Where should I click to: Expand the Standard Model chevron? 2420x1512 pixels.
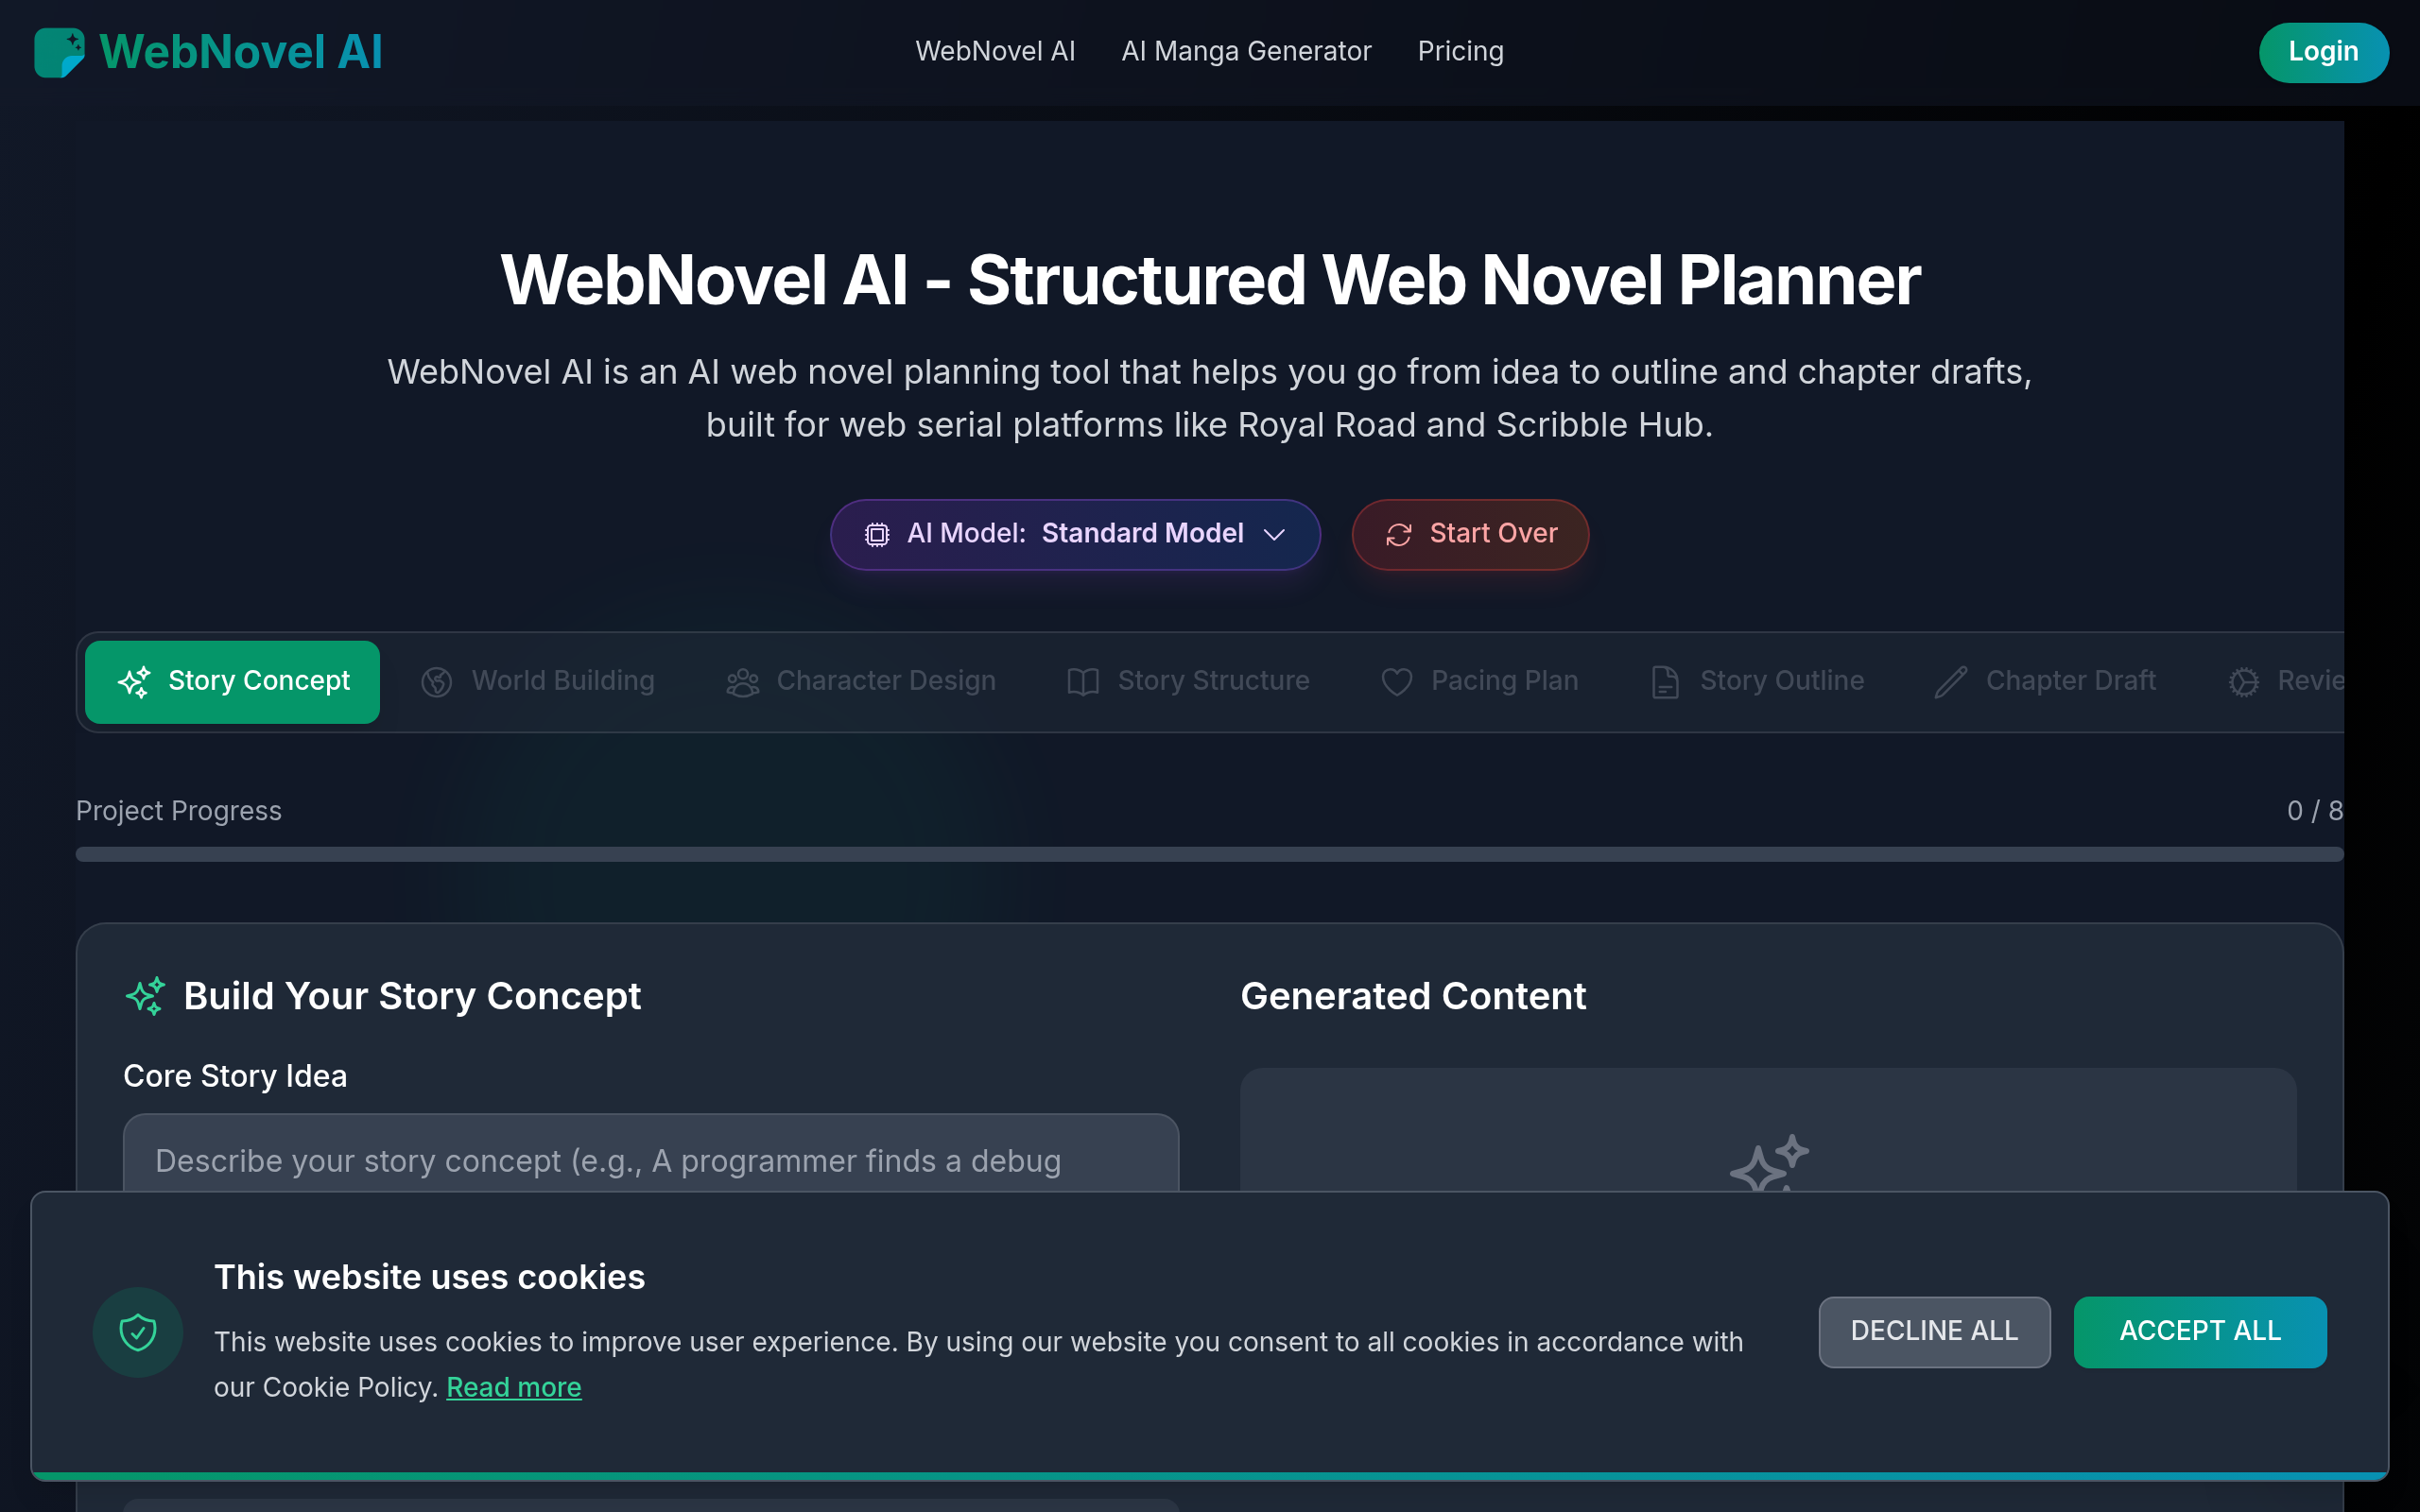[1276, 536]
